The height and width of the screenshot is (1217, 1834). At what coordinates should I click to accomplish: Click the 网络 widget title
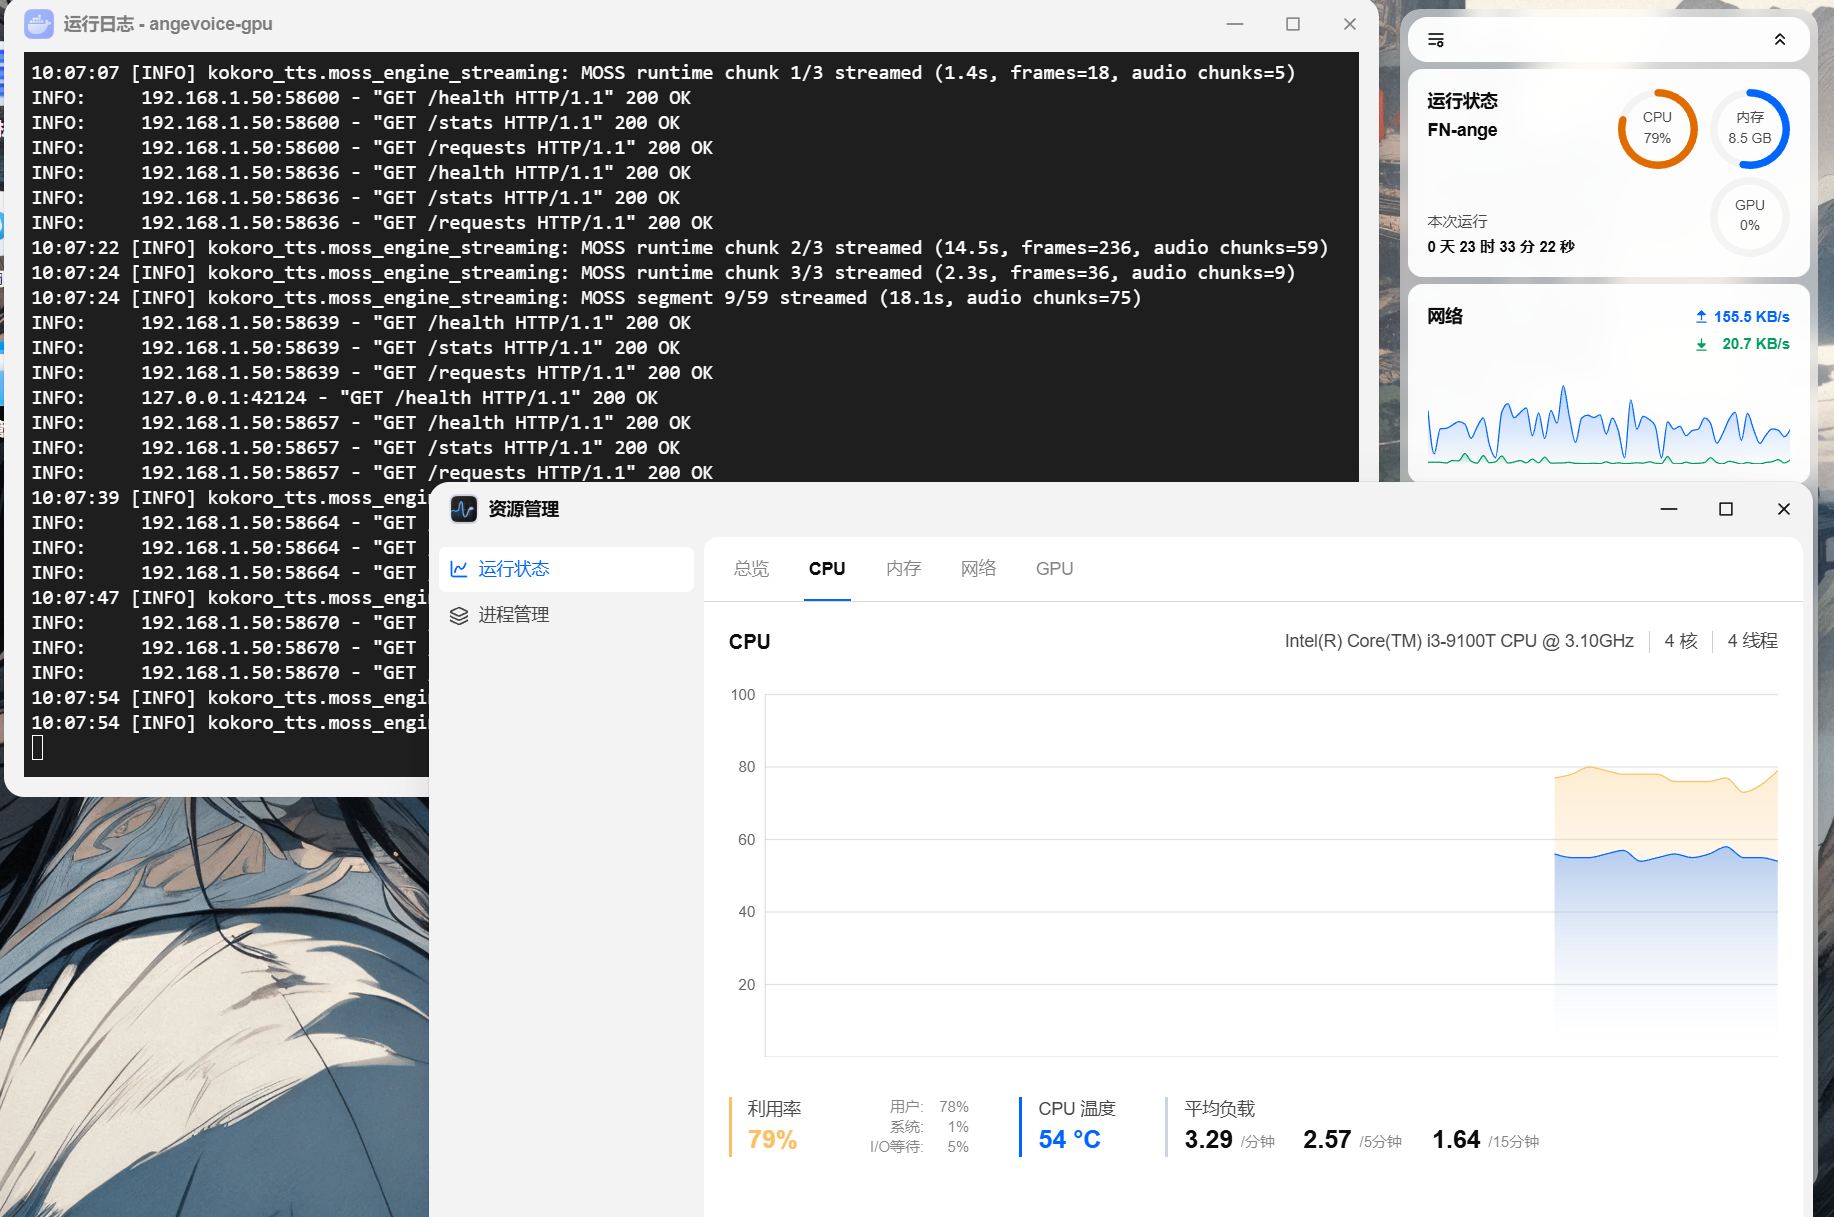1445,317
